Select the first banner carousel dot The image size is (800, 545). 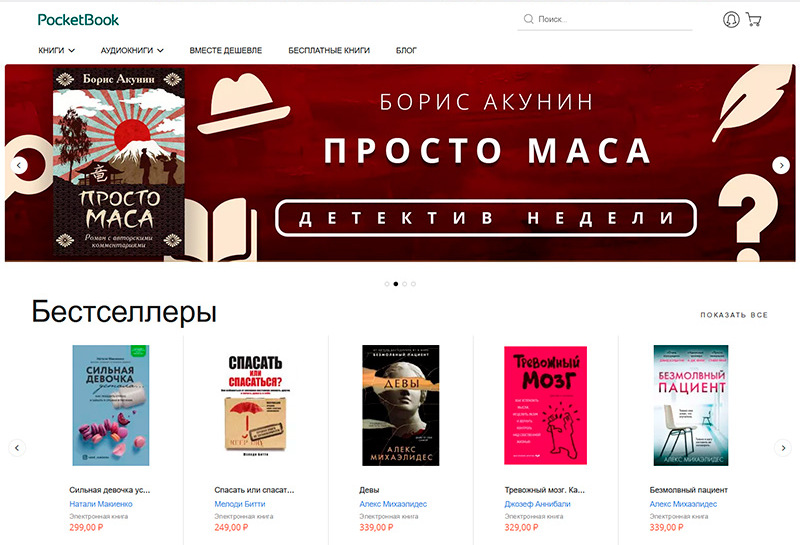click(x=387, y=284)
